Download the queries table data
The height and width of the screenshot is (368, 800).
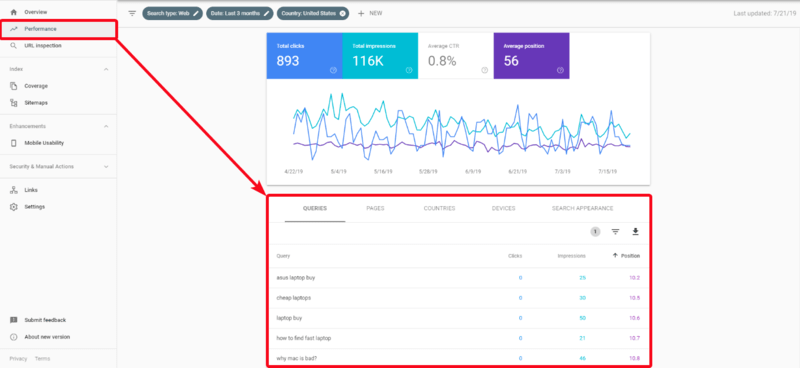[635, 232]
